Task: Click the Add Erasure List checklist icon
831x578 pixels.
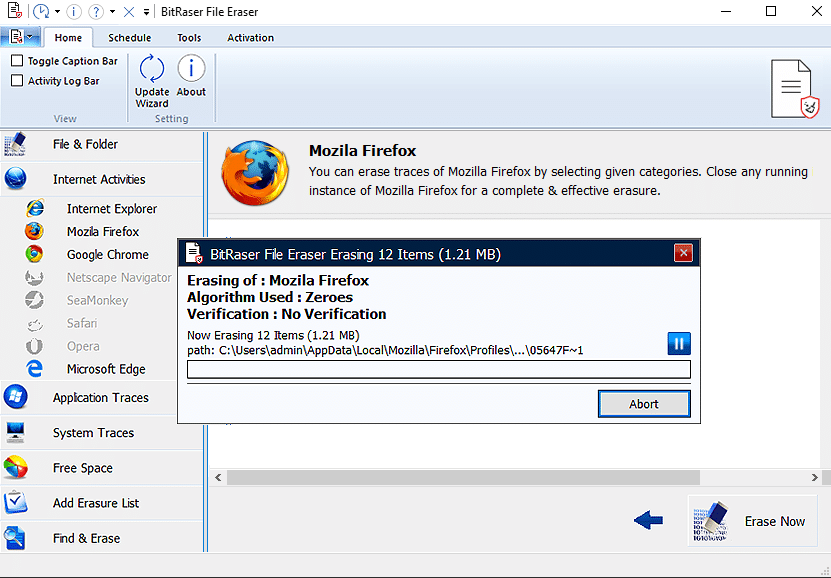Action: point(15,503)
